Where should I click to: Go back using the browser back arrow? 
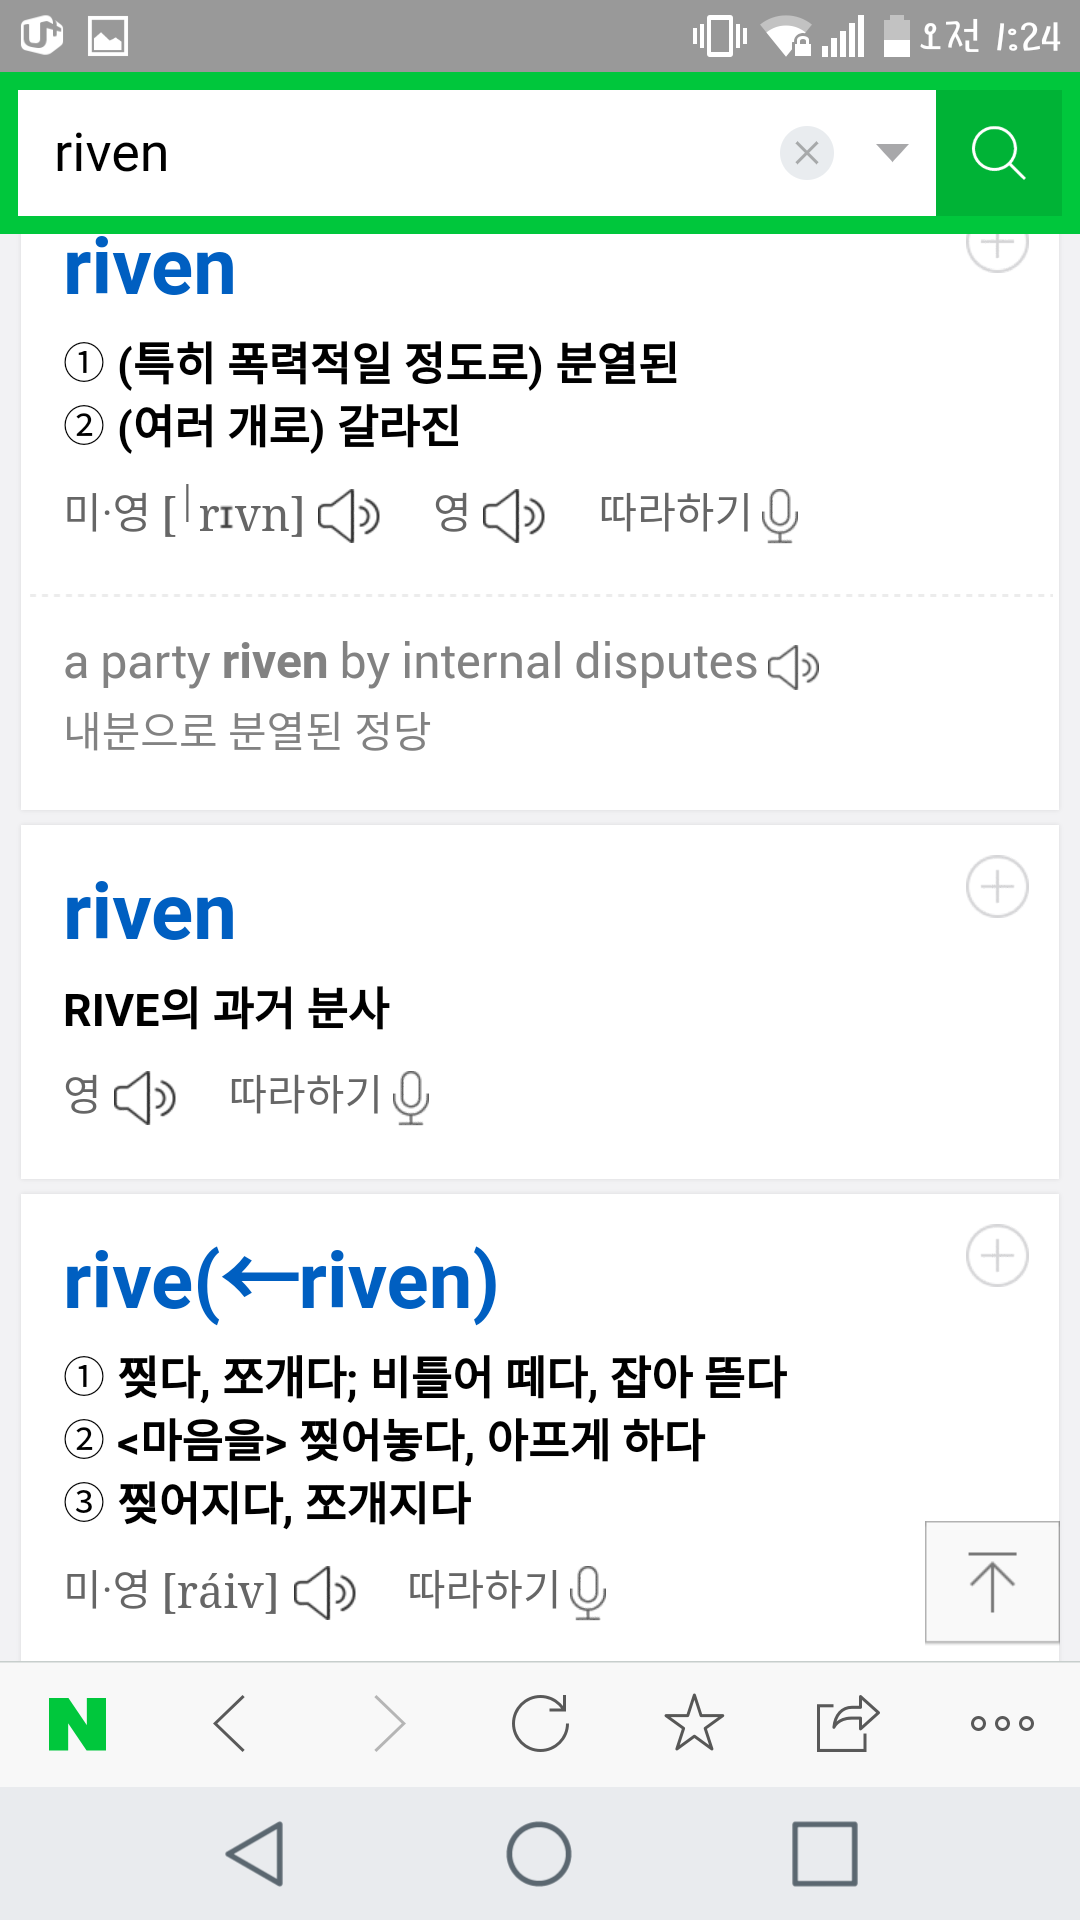coord(230,1724)
